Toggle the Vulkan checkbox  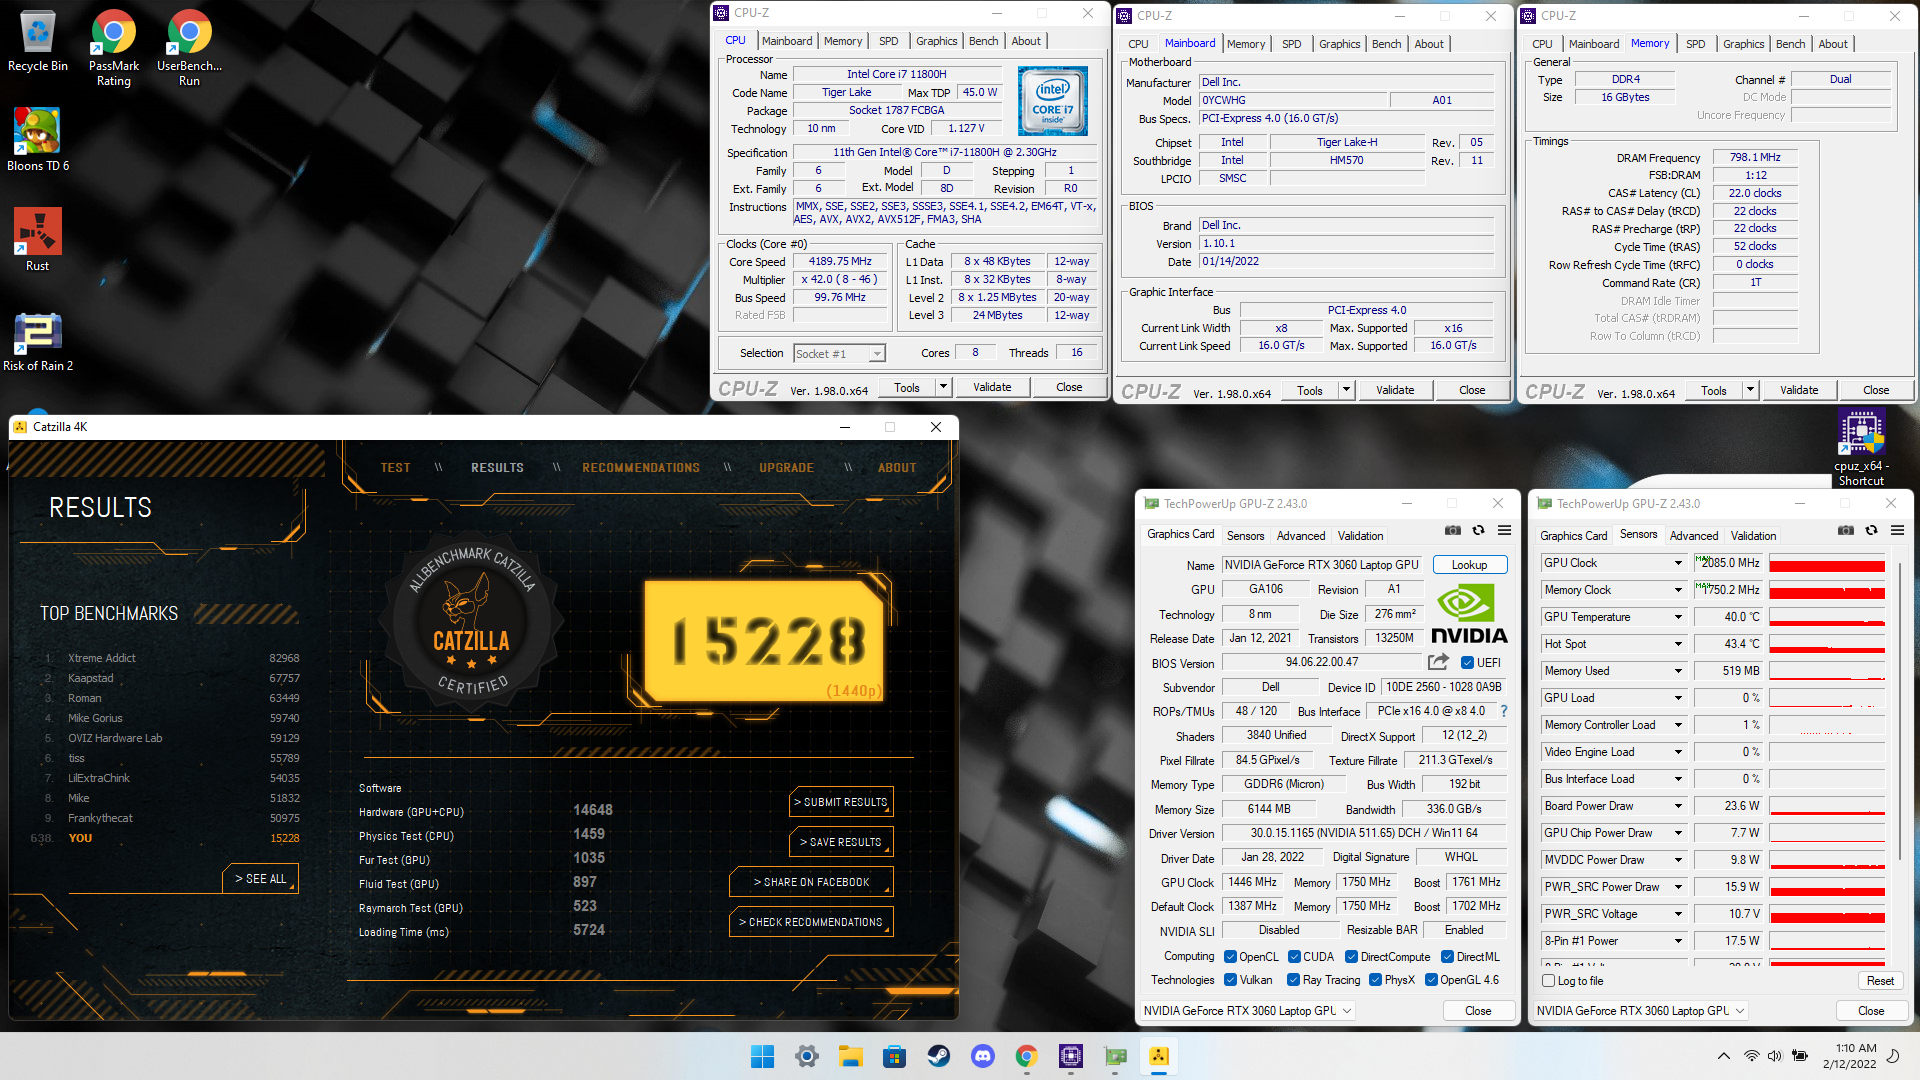[x=1230, y=980]
